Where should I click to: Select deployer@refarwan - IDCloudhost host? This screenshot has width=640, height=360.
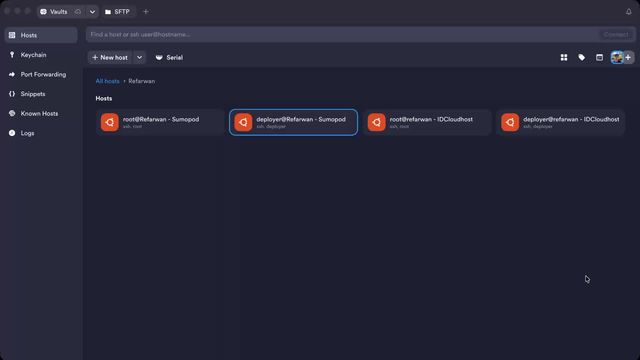click(x=560, y=122)
